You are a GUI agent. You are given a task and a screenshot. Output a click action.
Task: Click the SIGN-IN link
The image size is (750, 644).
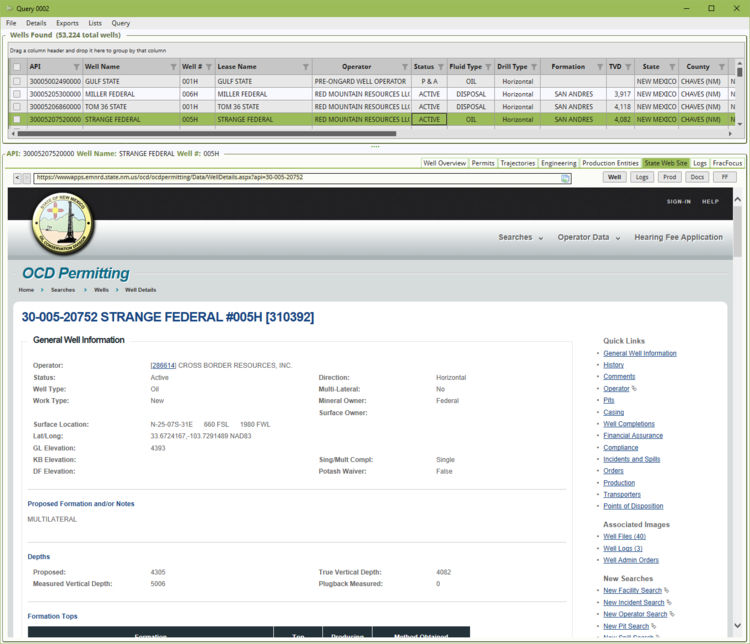[x=679, y=202]
